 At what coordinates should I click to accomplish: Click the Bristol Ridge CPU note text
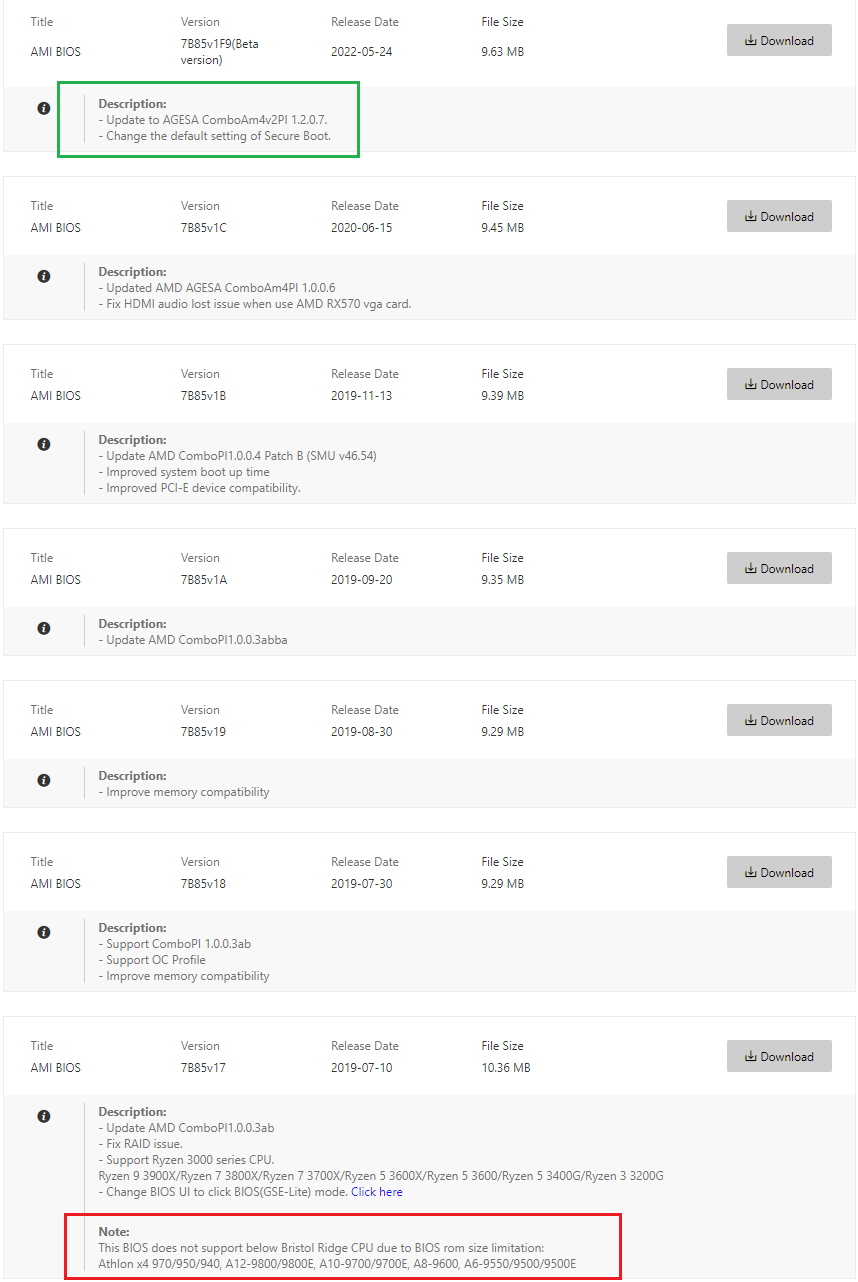click(x=321, y=1248)
